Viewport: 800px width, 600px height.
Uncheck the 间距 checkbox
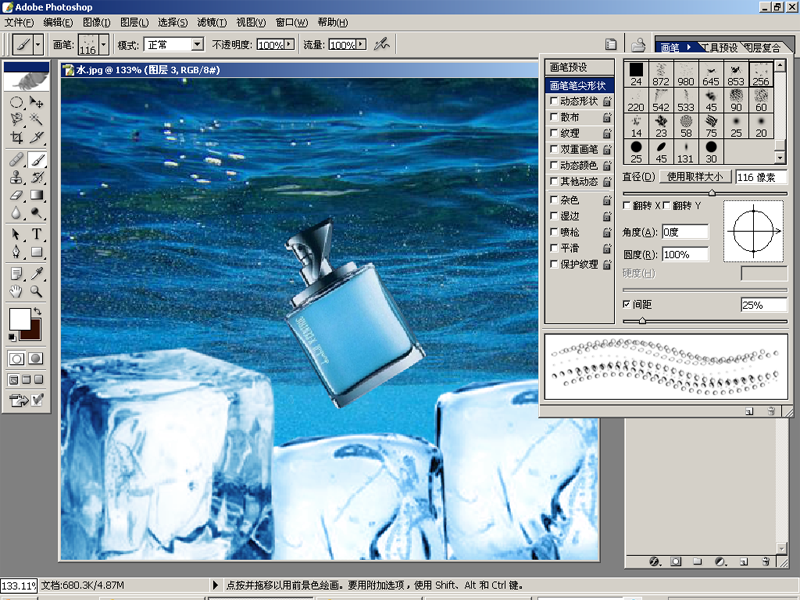[627, 304]
